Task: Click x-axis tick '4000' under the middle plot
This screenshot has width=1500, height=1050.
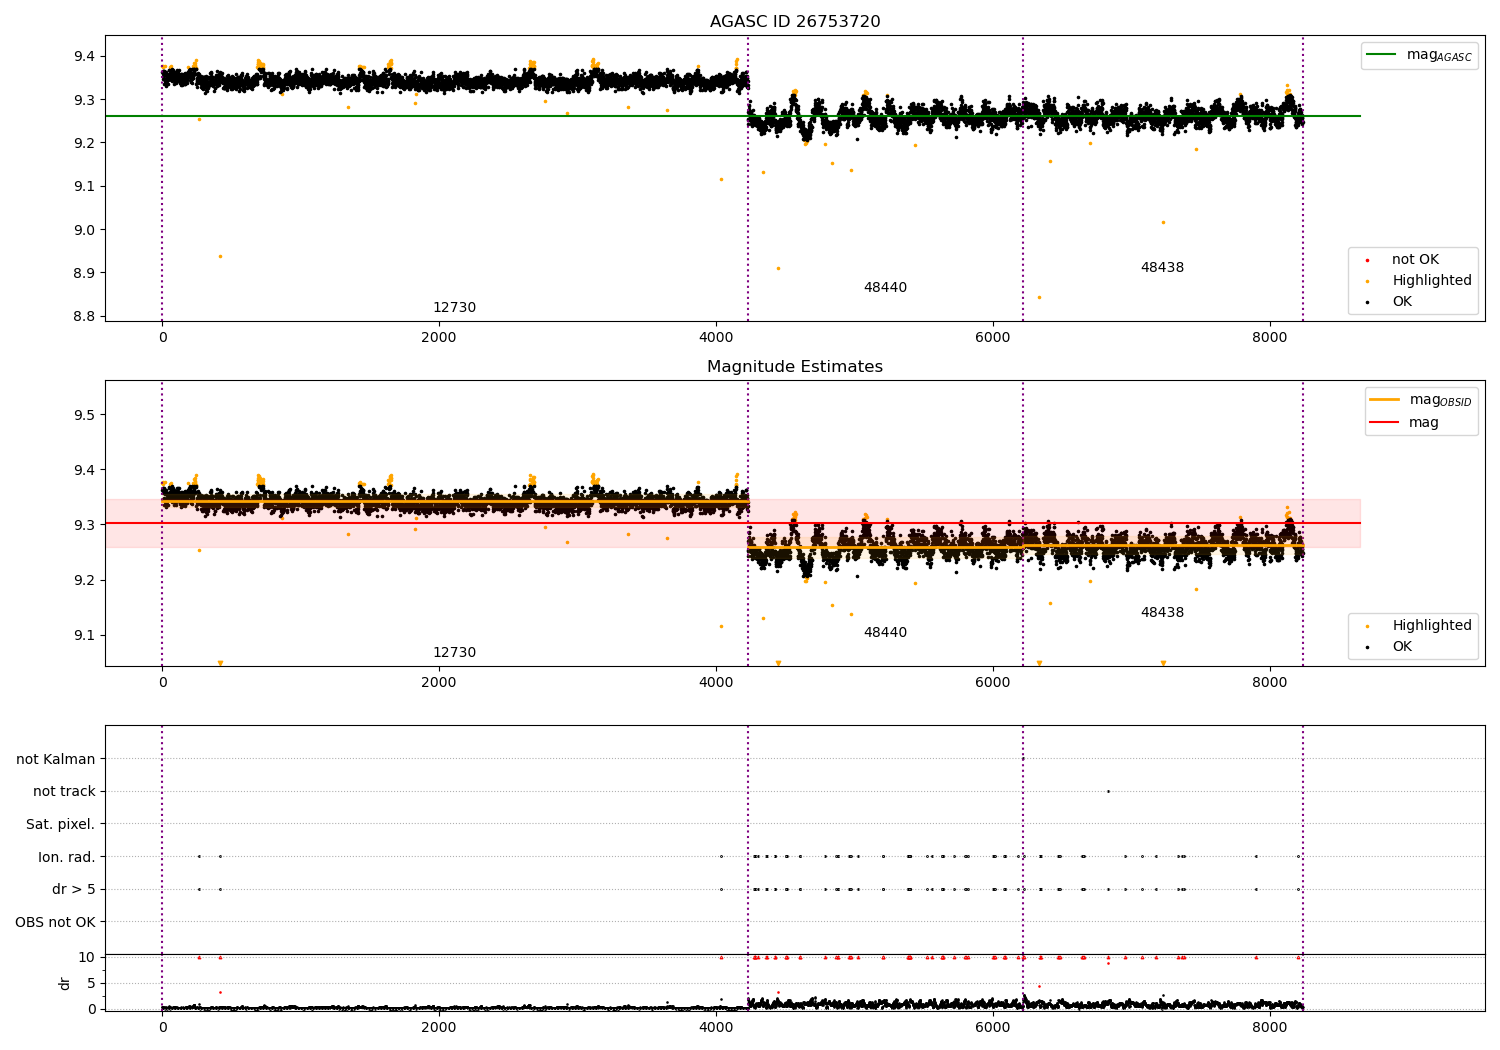Action: 716,683
